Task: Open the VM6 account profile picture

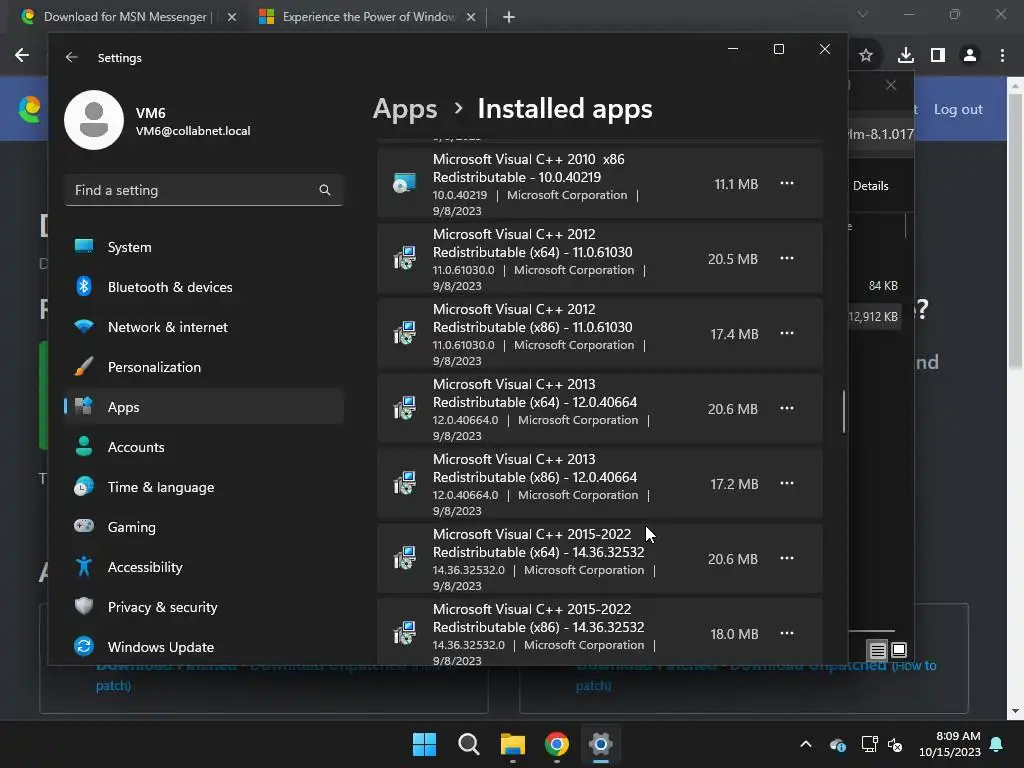Action: (94, 120)
